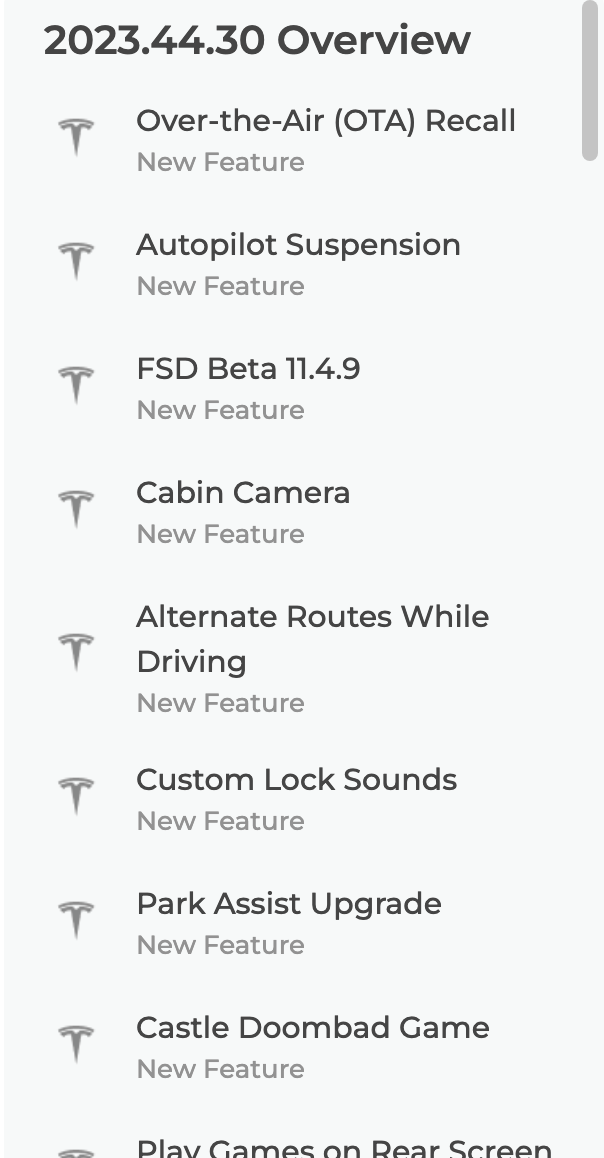View the FSD Beta 11.4.9 notes
Image resolution: width=604 pixels, height=1158 pixels.
[x=248, y=369]
